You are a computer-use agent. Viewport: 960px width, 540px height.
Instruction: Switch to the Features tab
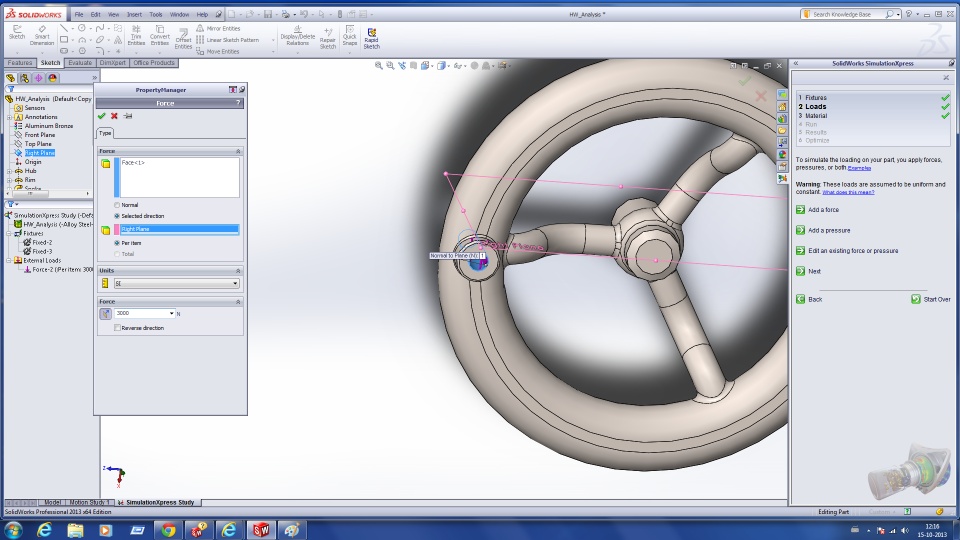pyautogui.click(x=20, y=62)
